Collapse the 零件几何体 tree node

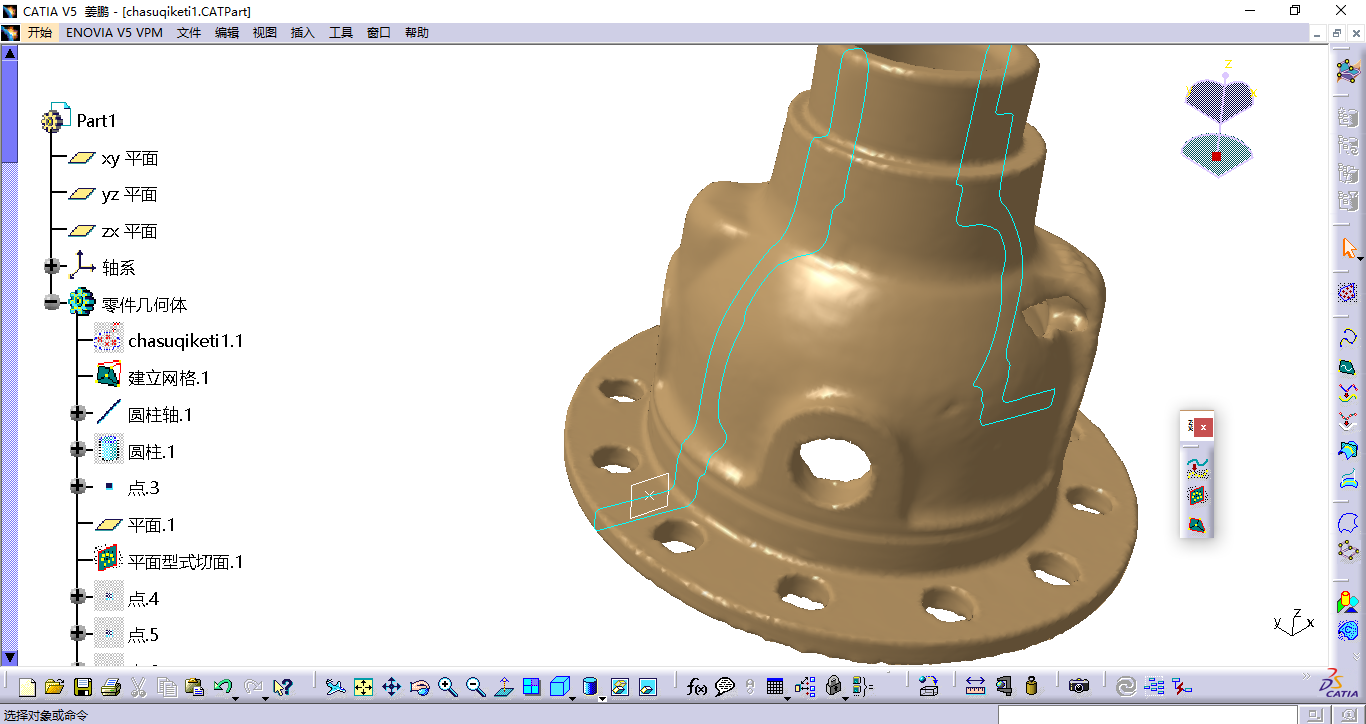click(52, 304)
